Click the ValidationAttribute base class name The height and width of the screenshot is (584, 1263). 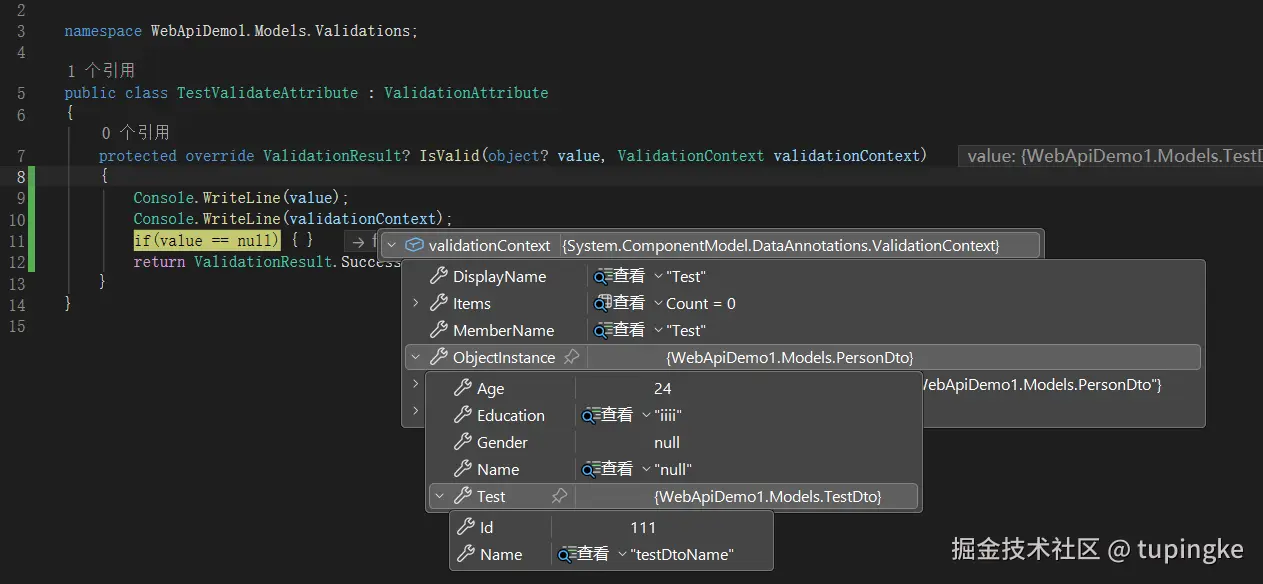tap(466, 93)
